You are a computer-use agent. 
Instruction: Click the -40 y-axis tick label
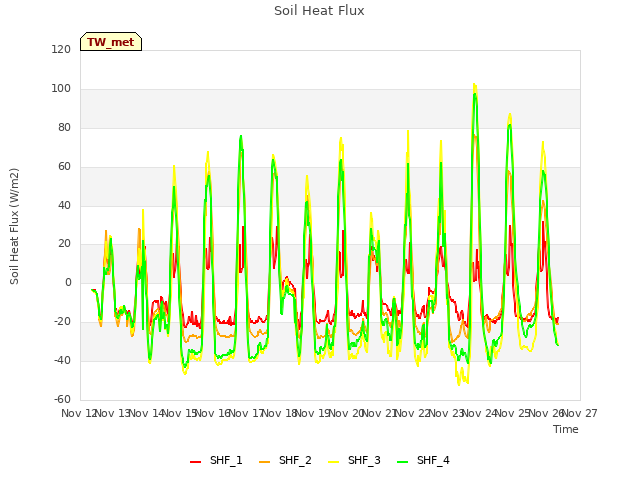point(62,360)
